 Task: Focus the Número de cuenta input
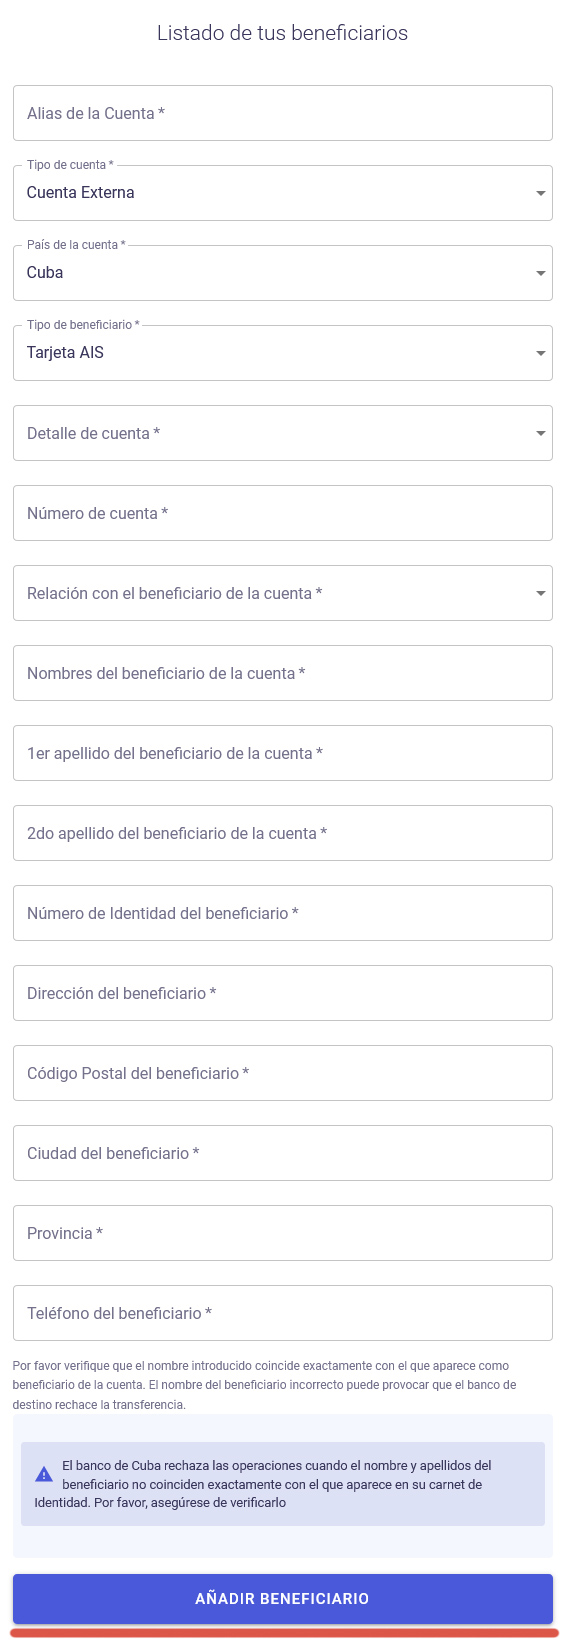(x=283, y=513)
